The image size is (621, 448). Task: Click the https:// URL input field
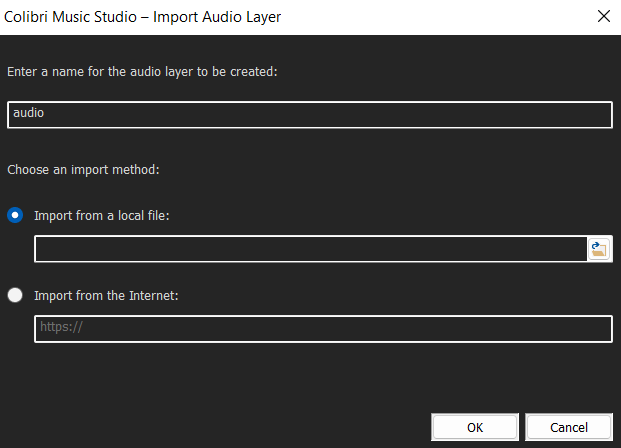(x=323, y=329)
